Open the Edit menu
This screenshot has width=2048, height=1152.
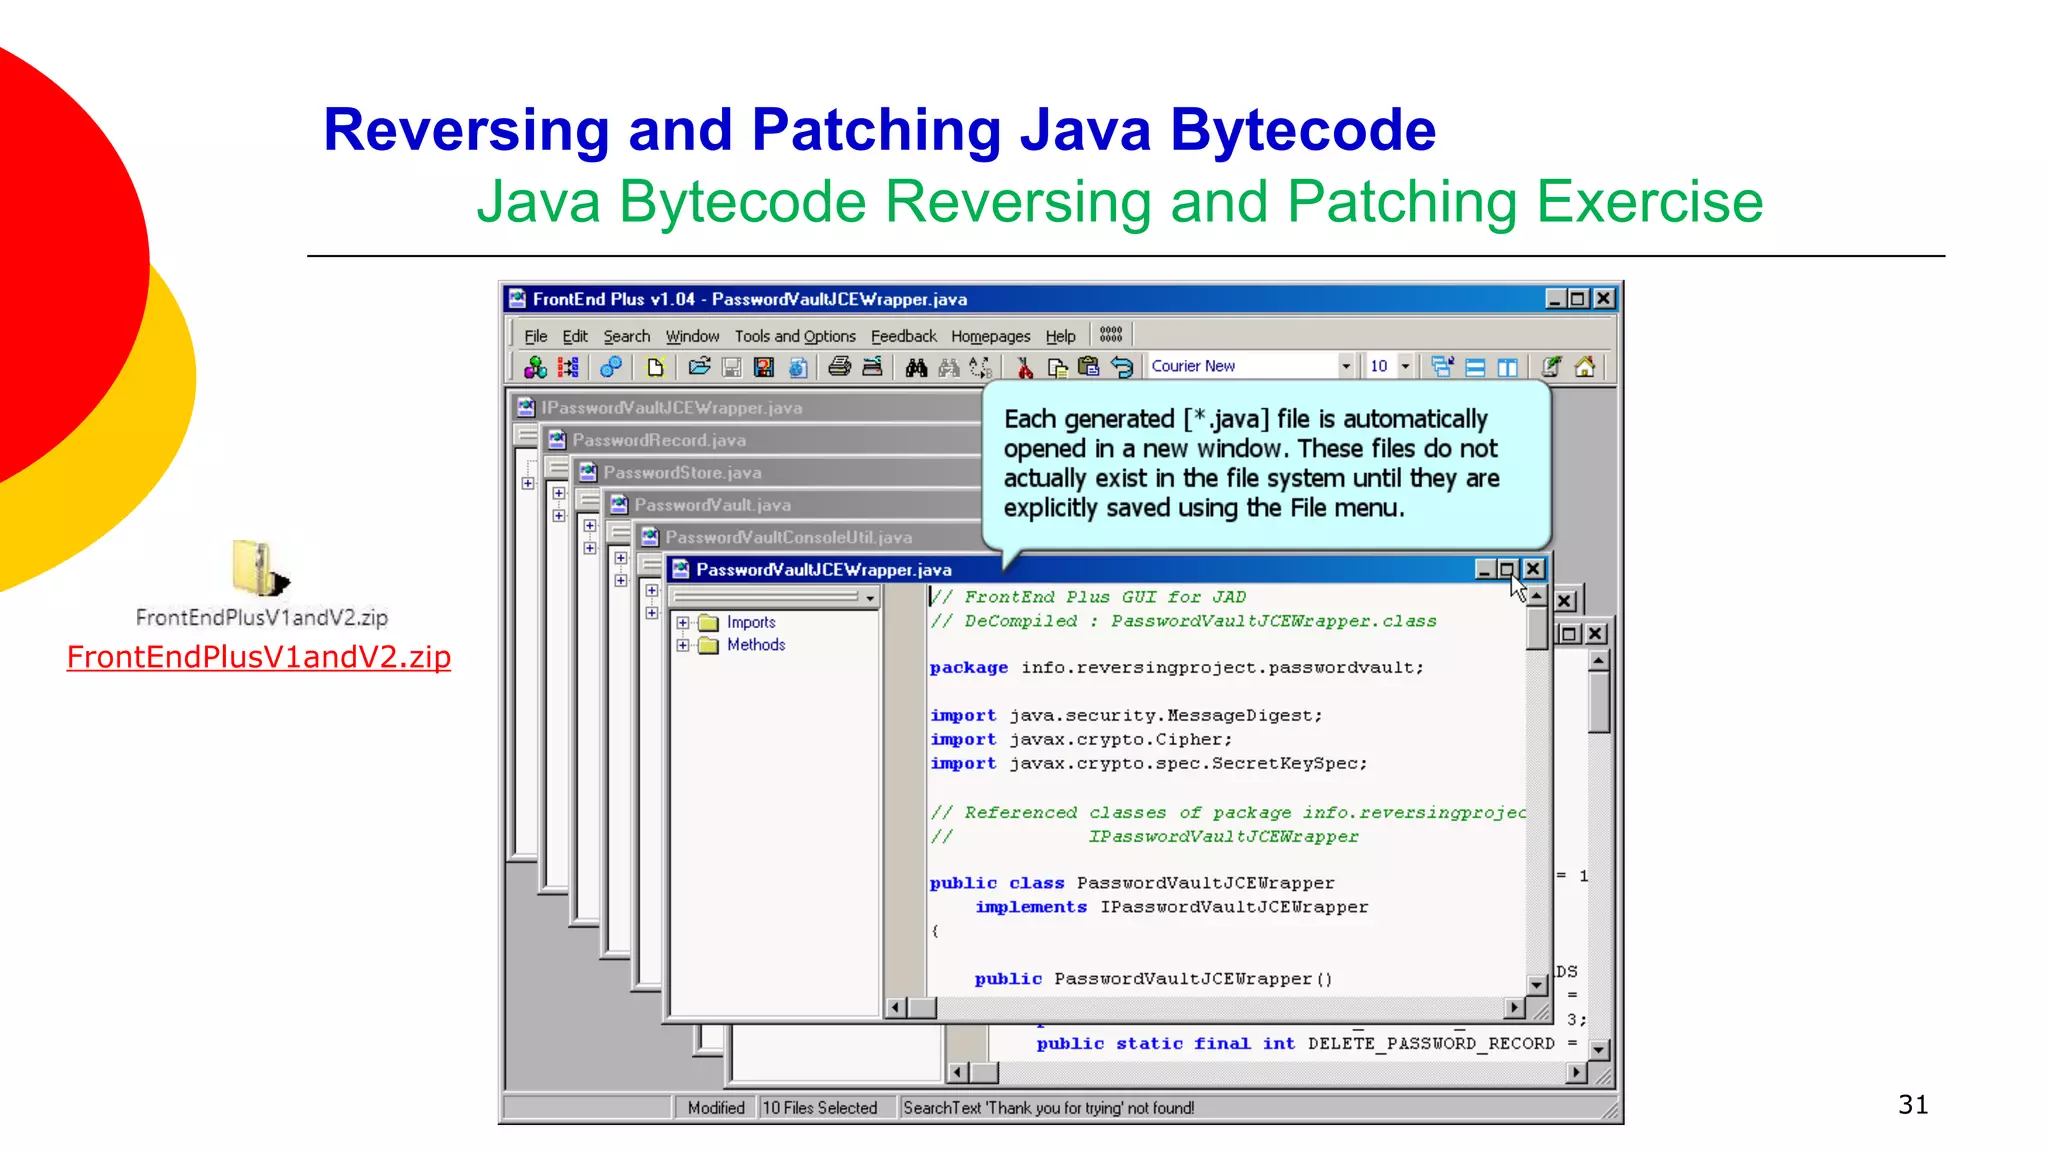[575, 336]
